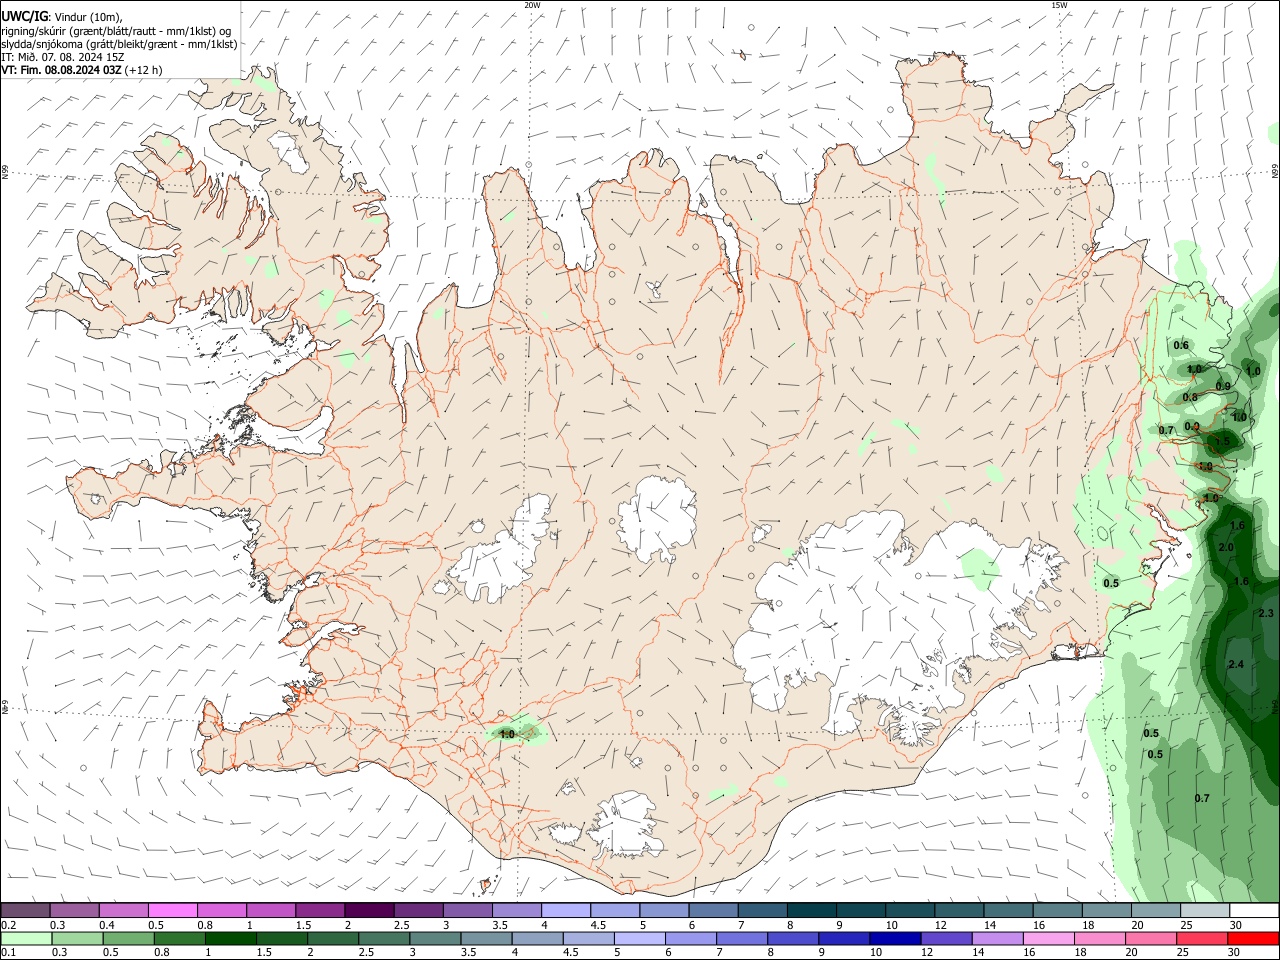
Task: Click the '2.4' precipitation value offshore
Action: tap(1236, 665)
